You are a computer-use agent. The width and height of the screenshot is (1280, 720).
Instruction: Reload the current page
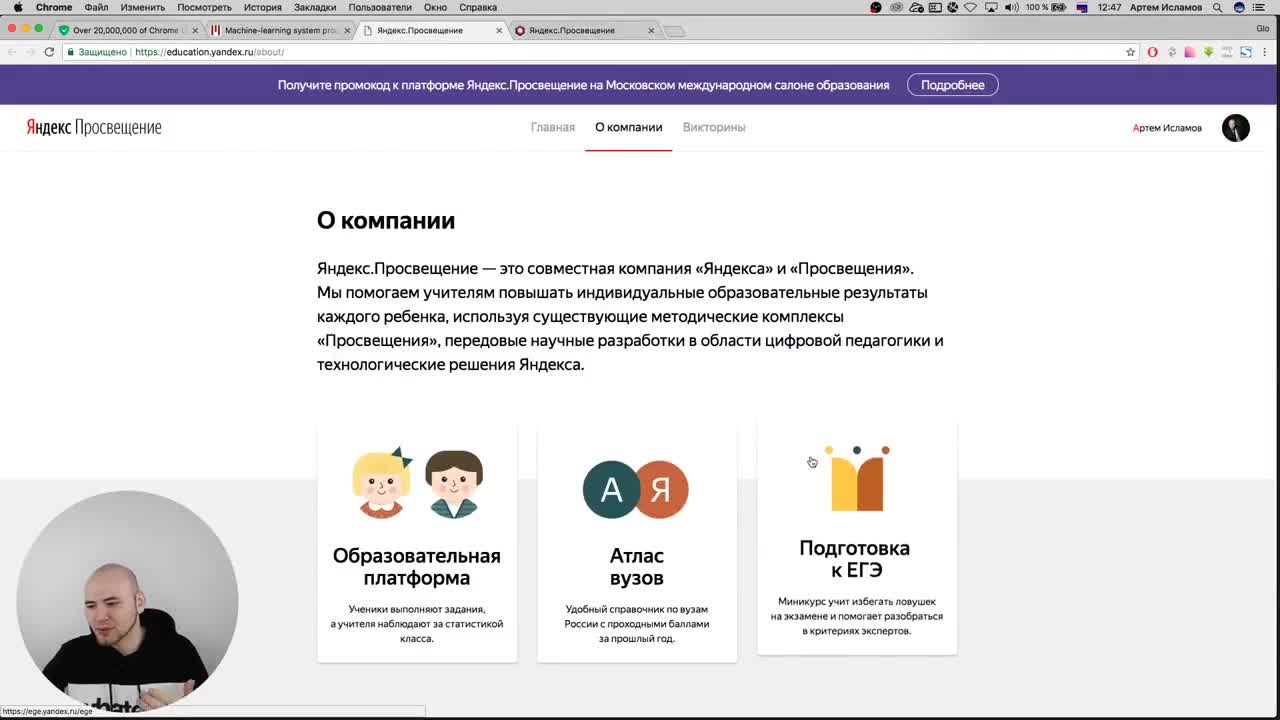click(49, 52)
